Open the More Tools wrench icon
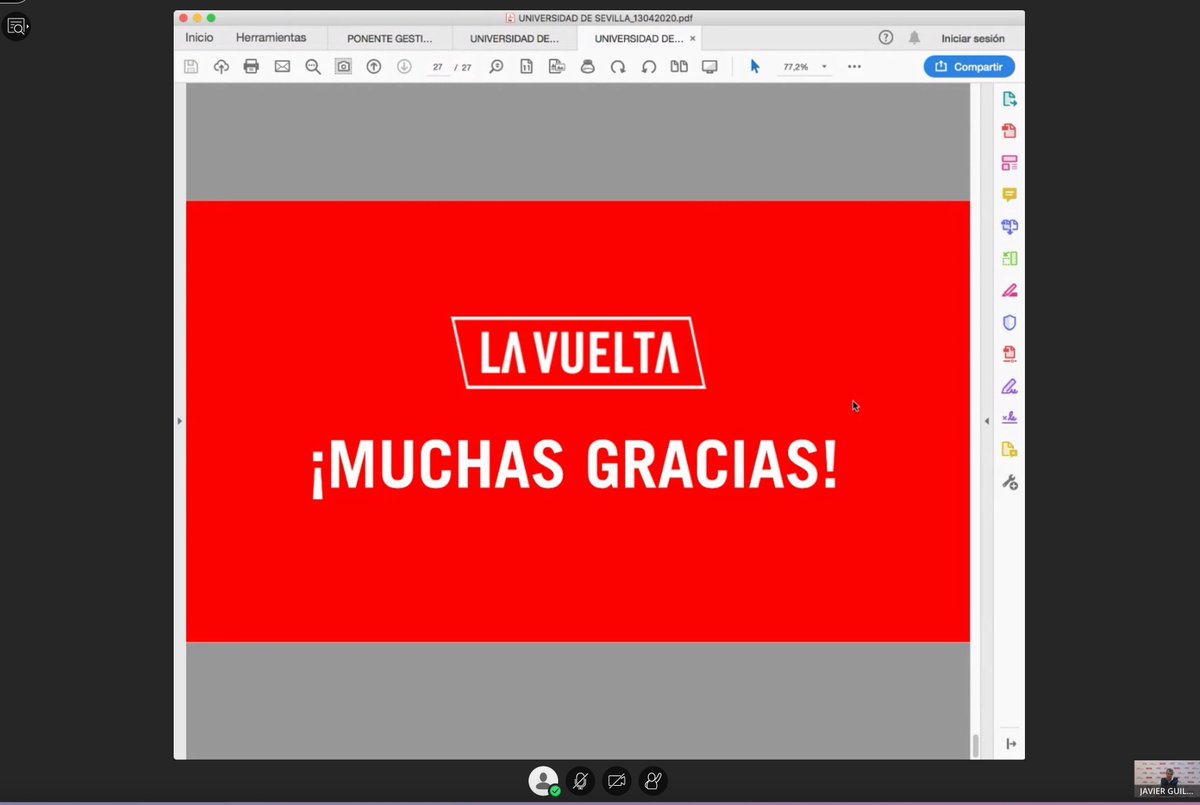The height and width of the screenshot is (805, 1200). [x=1009, y=482]
